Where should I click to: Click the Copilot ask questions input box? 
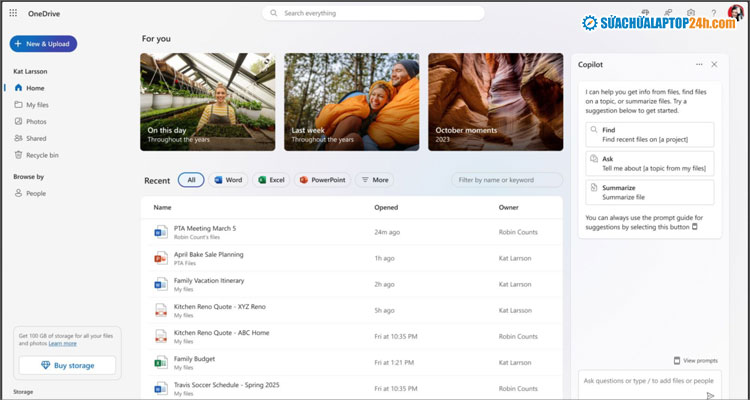point(649,384)
